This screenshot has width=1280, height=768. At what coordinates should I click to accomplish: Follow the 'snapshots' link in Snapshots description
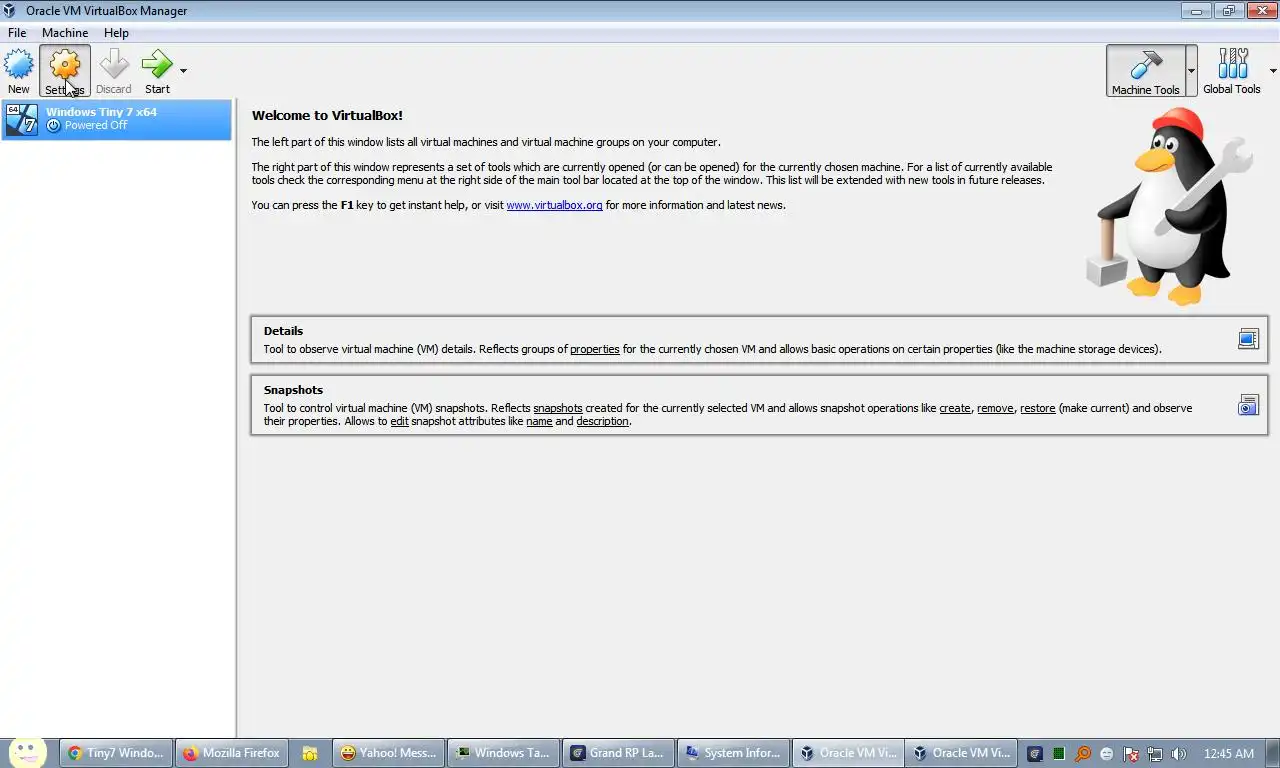coord(558,408)
